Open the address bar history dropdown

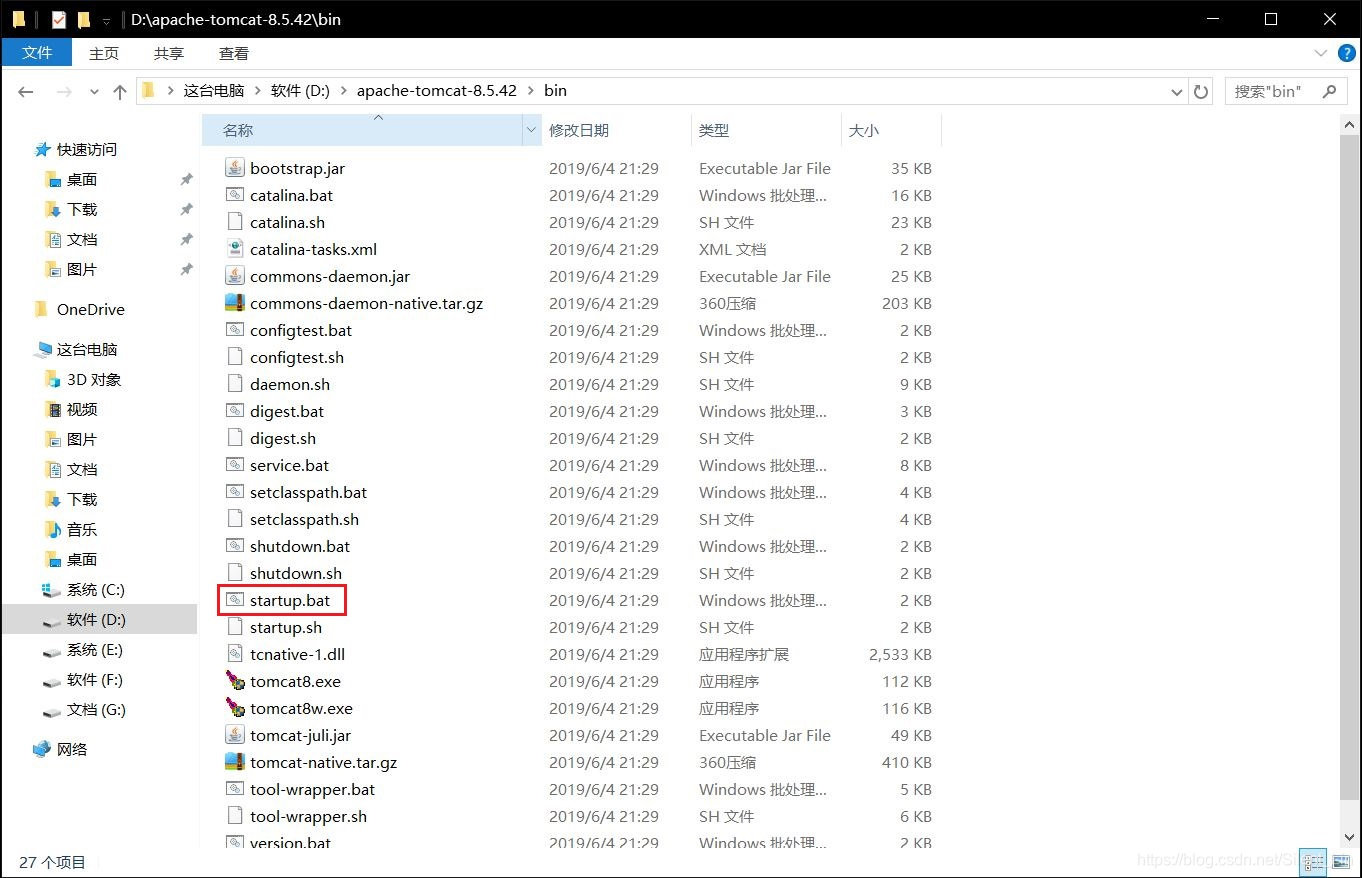(1176, 91)
